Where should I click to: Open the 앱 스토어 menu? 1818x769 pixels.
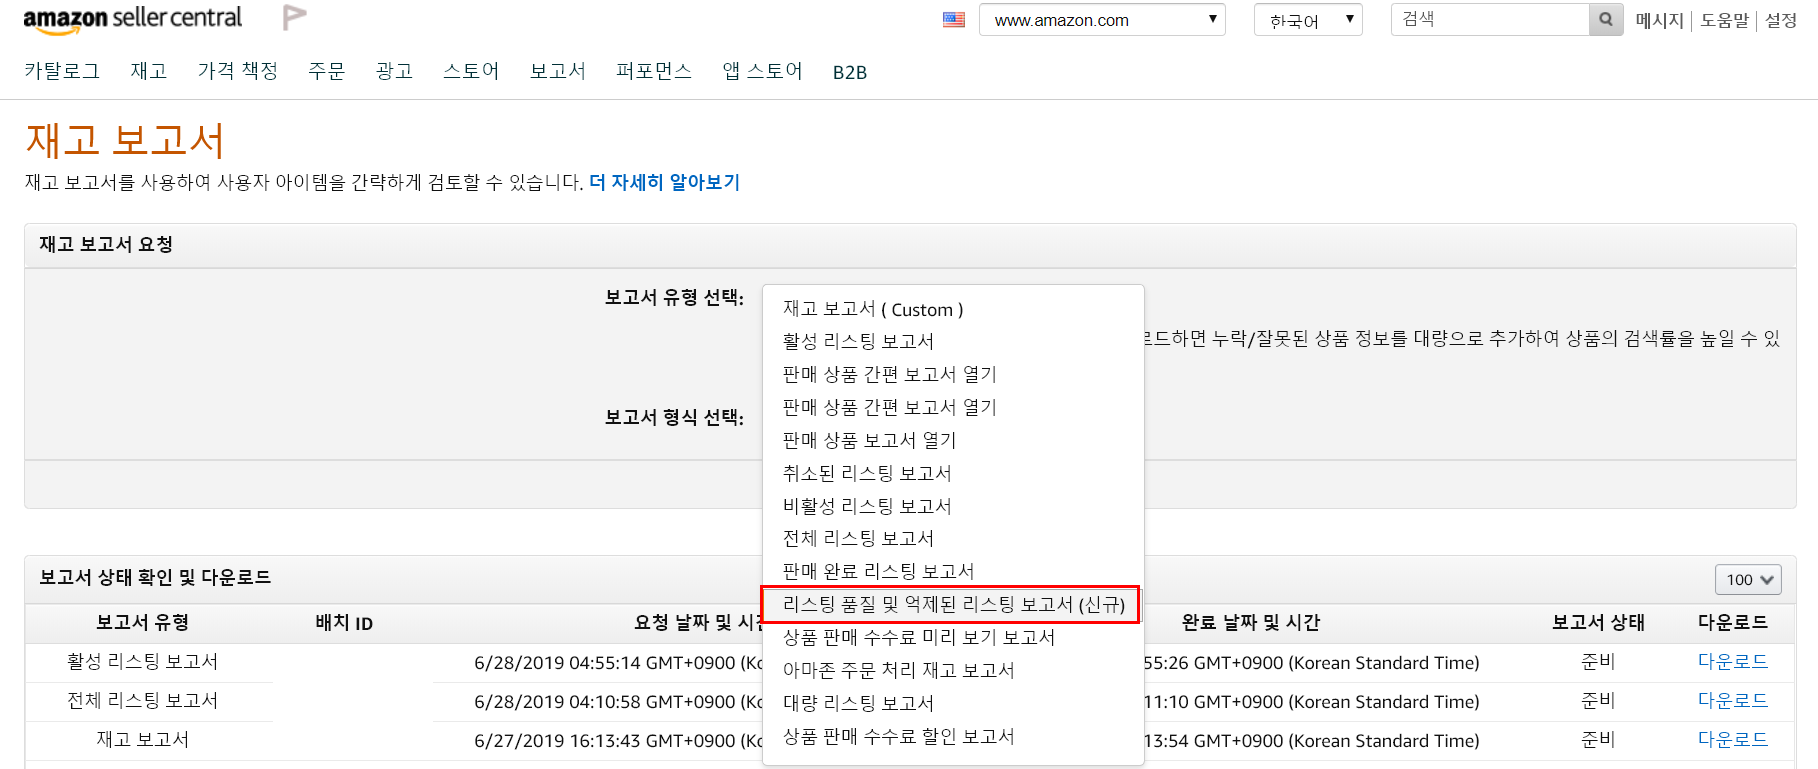pos(763,71)
